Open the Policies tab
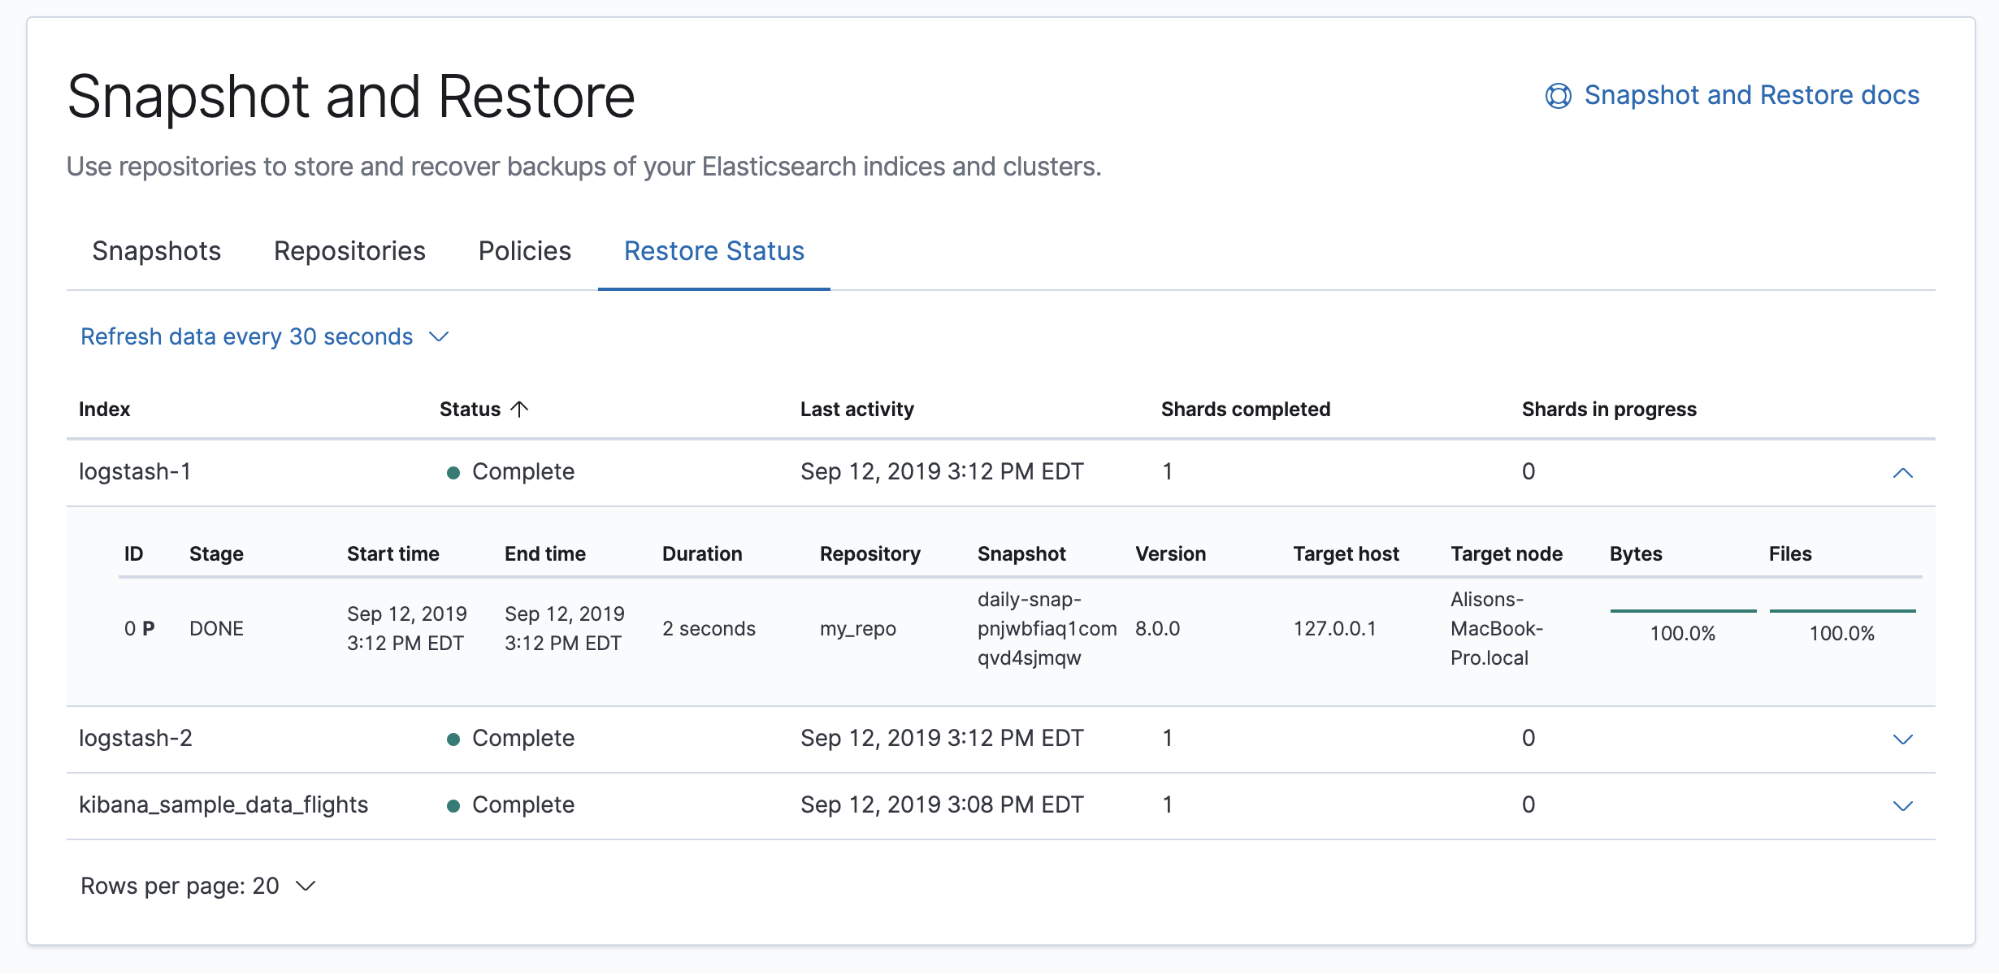 pos(525,251)
